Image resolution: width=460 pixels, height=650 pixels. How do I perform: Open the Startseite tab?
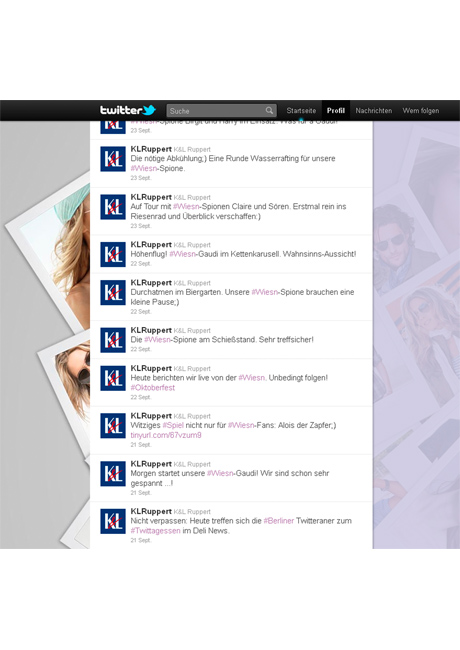[x=301, y=111]
